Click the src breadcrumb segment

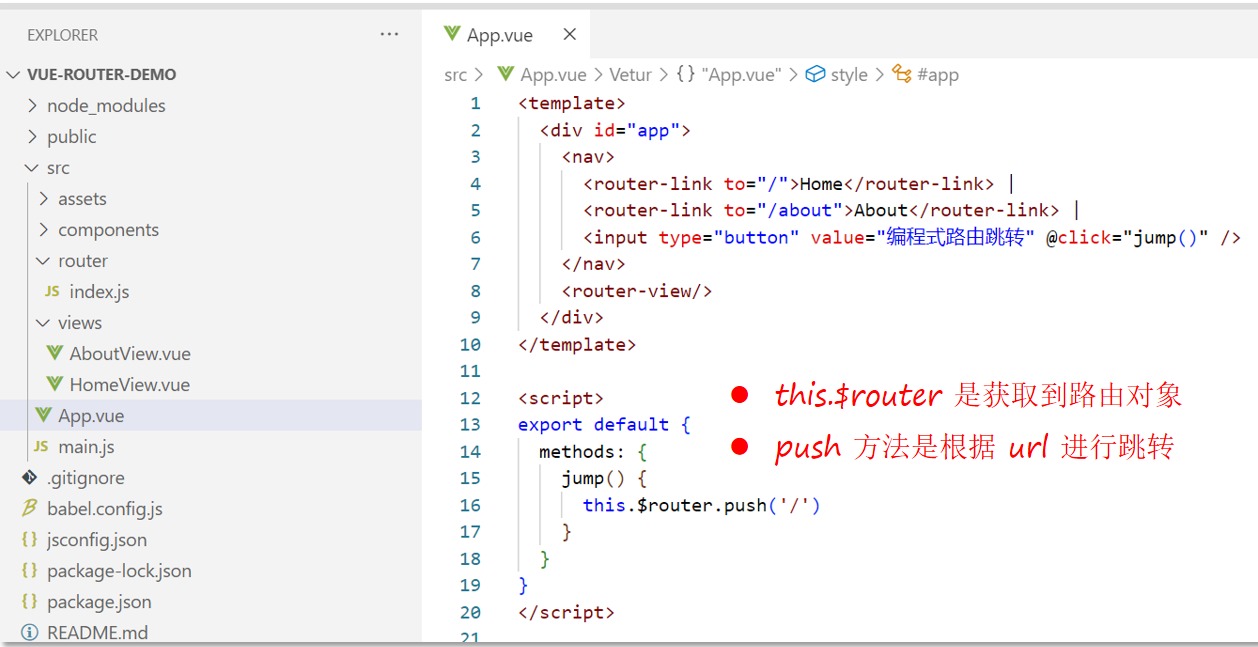click(455, 75)
